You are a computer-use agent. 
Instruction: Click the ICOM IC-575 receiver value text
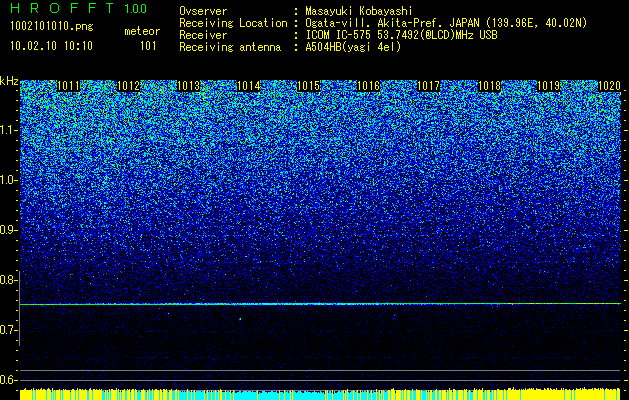pos(402,35)
